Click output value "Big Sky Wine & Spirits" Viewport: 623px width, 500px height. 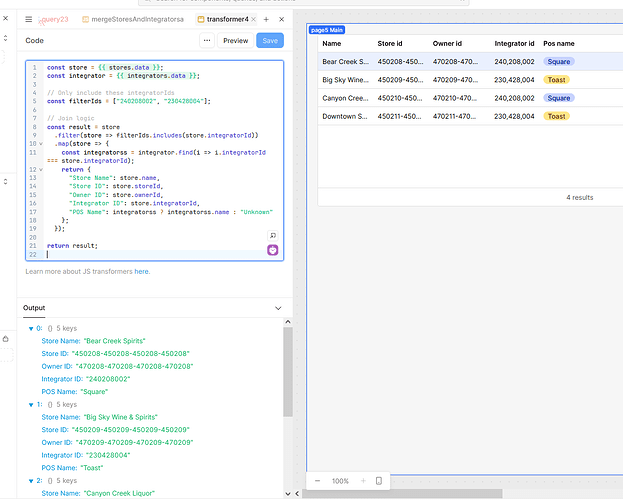120,417
